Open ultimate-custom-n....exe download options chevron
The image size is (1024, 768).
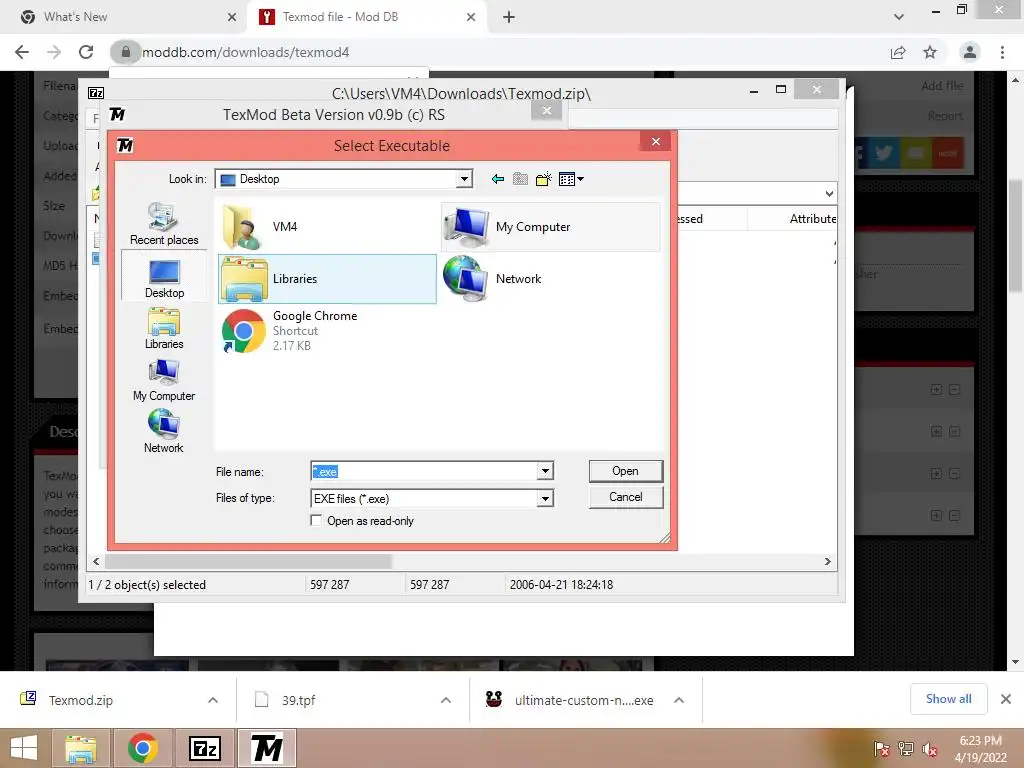click(679, 700)
